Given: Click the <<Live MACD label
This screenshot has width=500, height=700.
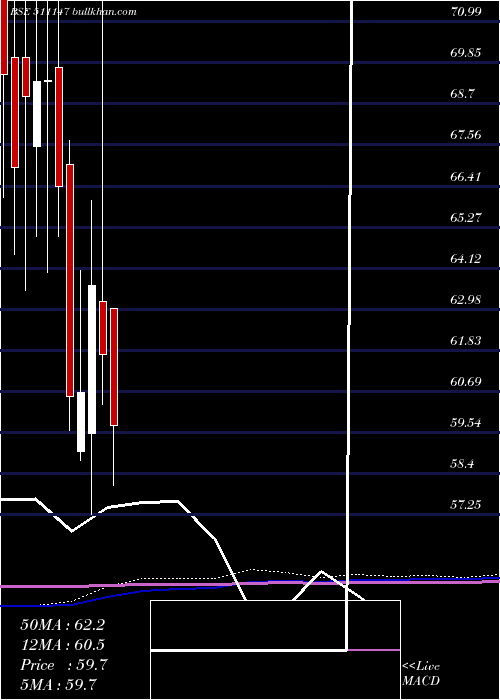Looking at the screenshot, I should [421, 673].
